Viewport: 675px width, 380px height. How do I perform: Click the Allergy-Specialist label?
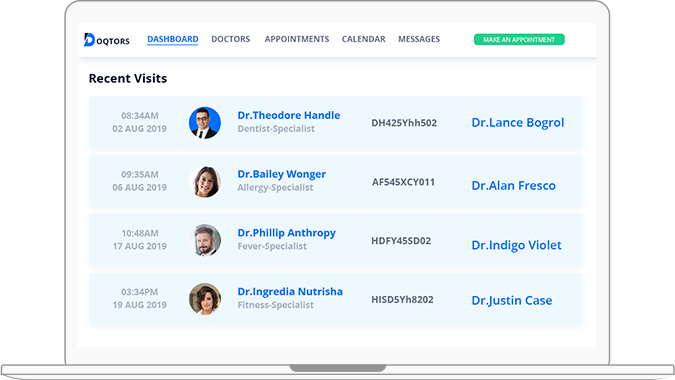(275, 188)
